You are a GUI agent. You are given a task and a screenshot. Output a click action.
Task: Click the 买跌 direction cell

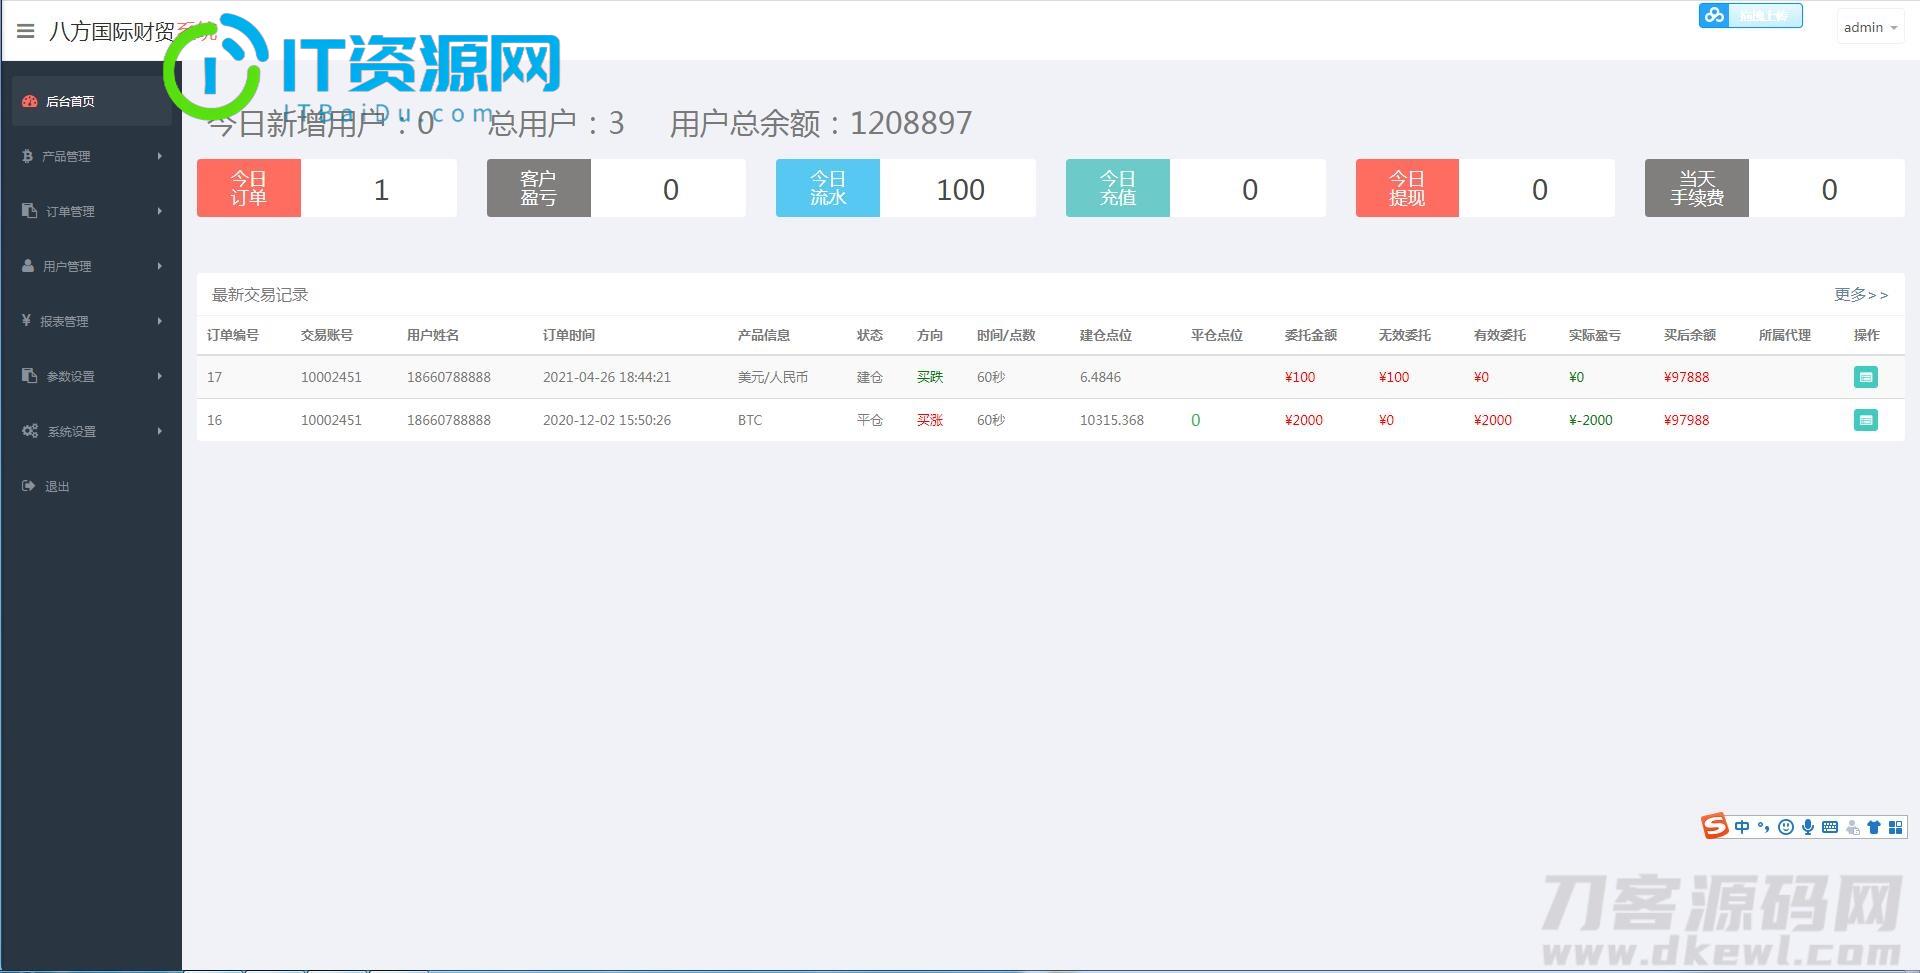click(x=930, y=377)
